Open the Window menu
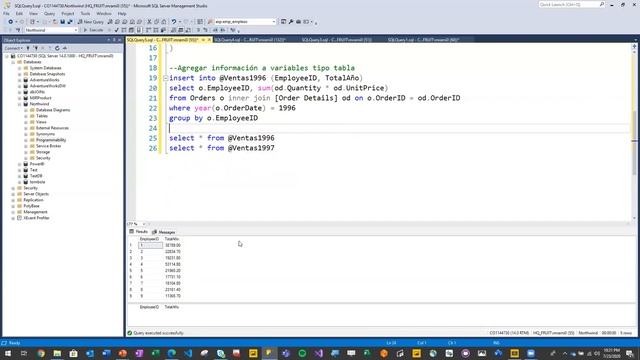 pyautogui.click(x=104, y=13)
